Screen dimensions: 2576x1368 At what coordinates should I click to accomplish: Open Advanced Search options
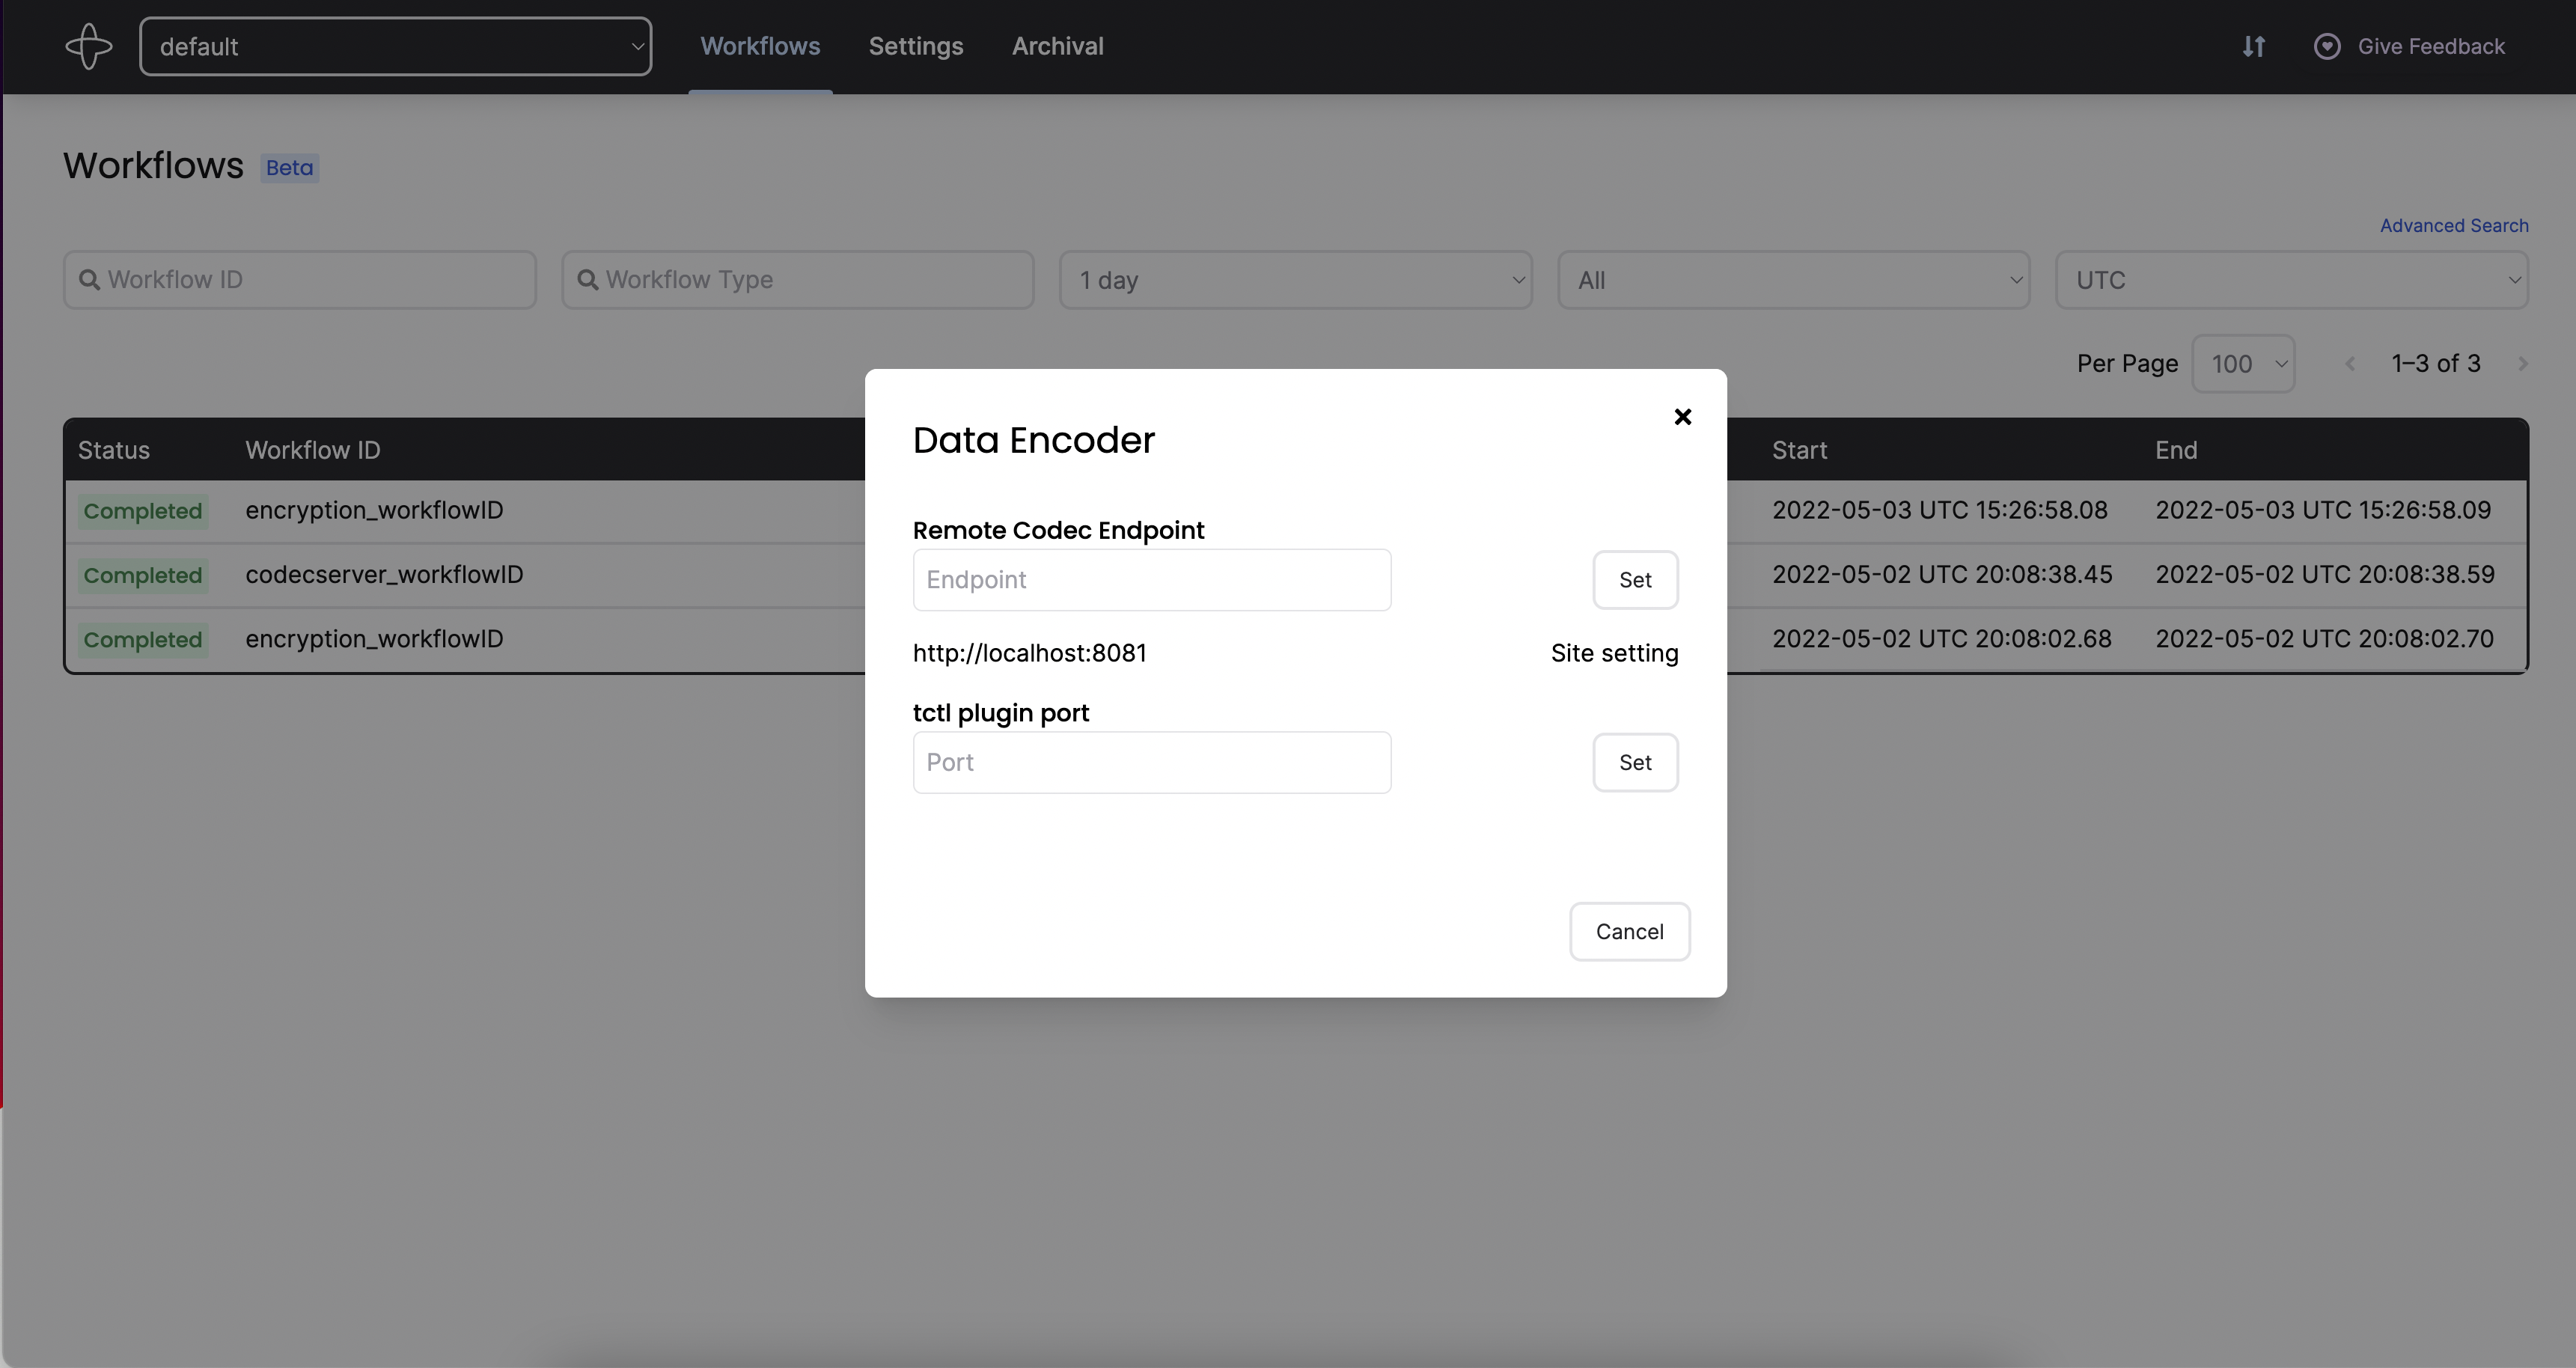(2453, 225)
